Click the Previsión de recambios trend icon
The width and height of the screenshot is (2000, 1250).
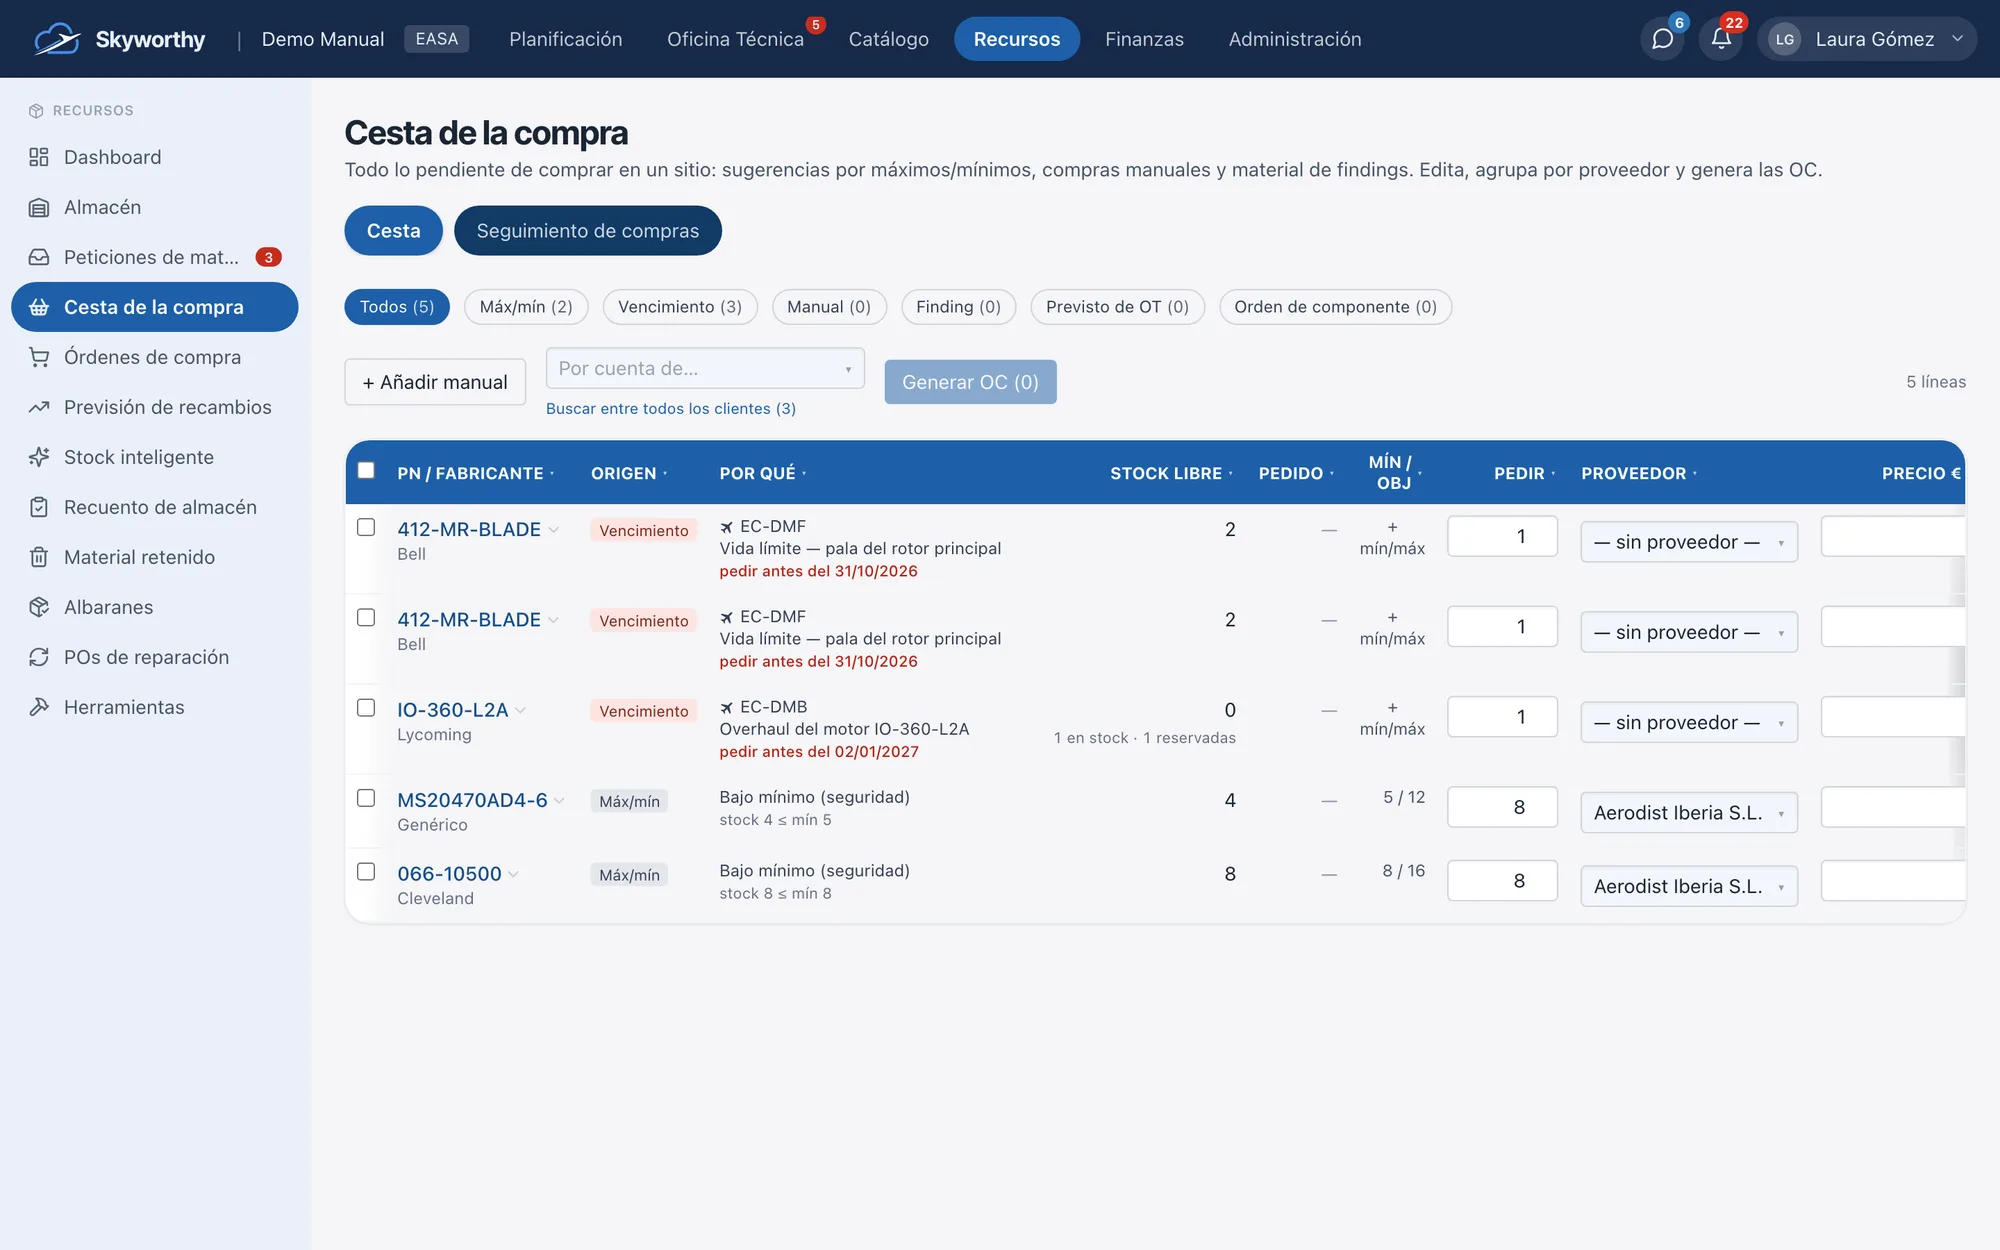(39, 407)
